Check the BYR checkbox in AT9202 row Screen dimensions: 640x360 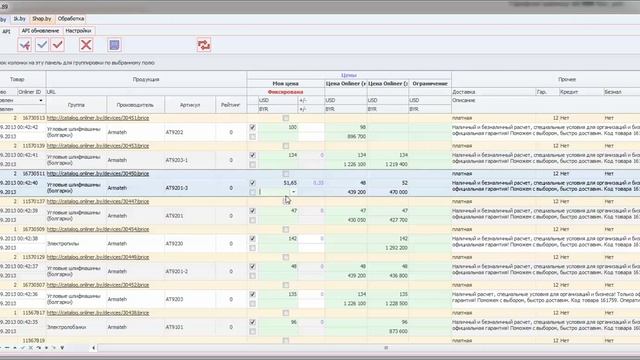click(252, 137)
